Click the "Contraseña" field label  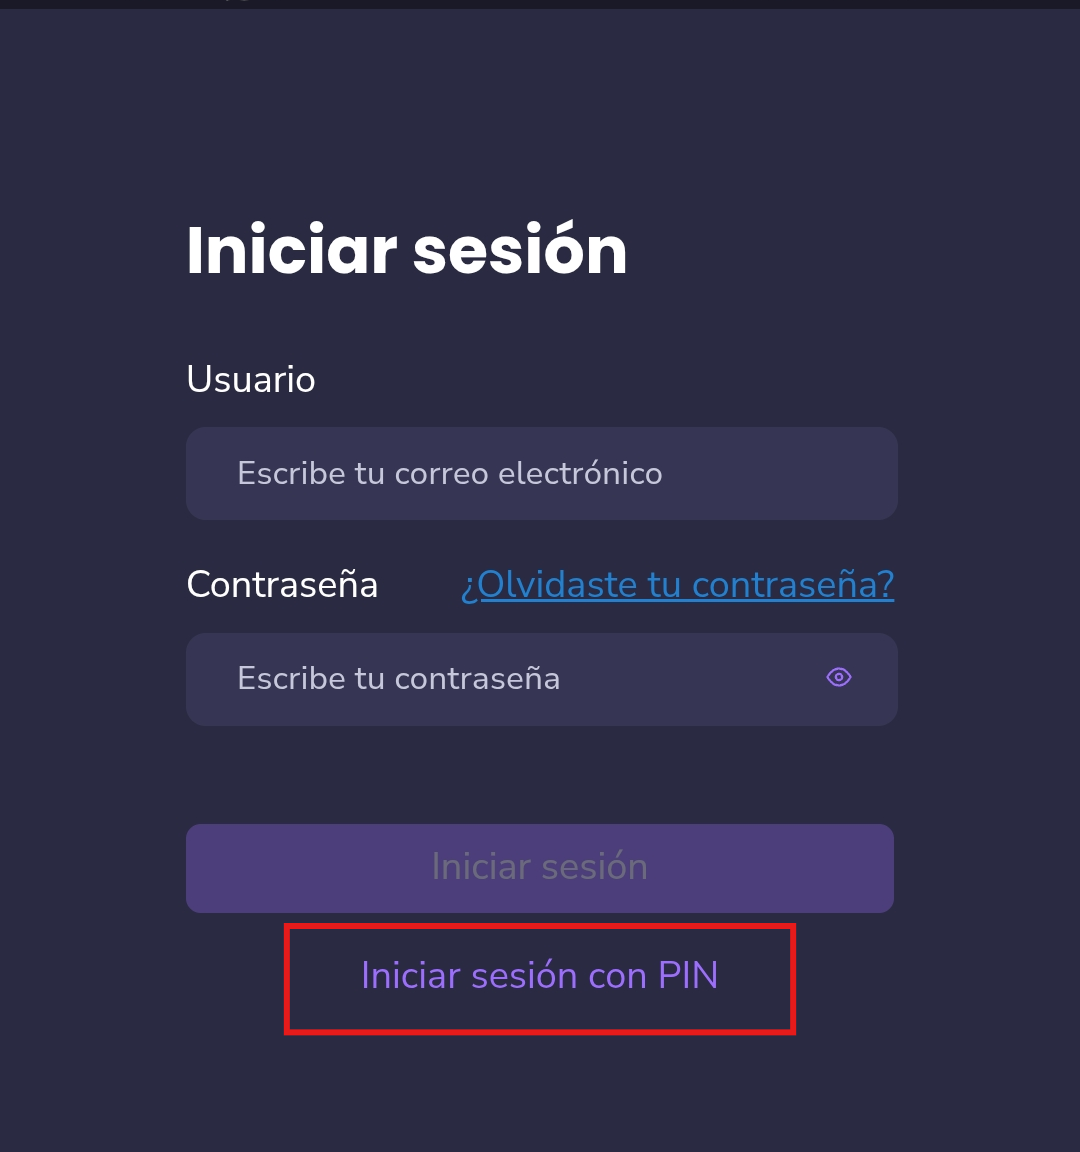click(x=282, y=585)
